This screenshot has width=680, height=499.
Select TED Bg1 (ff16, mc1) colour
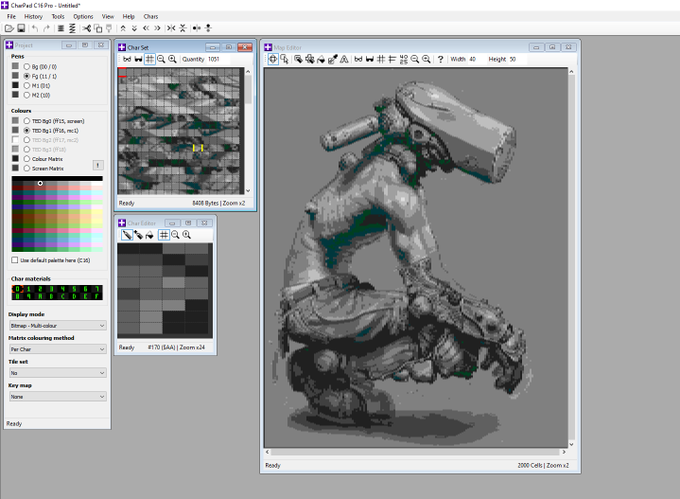(27, 130)
